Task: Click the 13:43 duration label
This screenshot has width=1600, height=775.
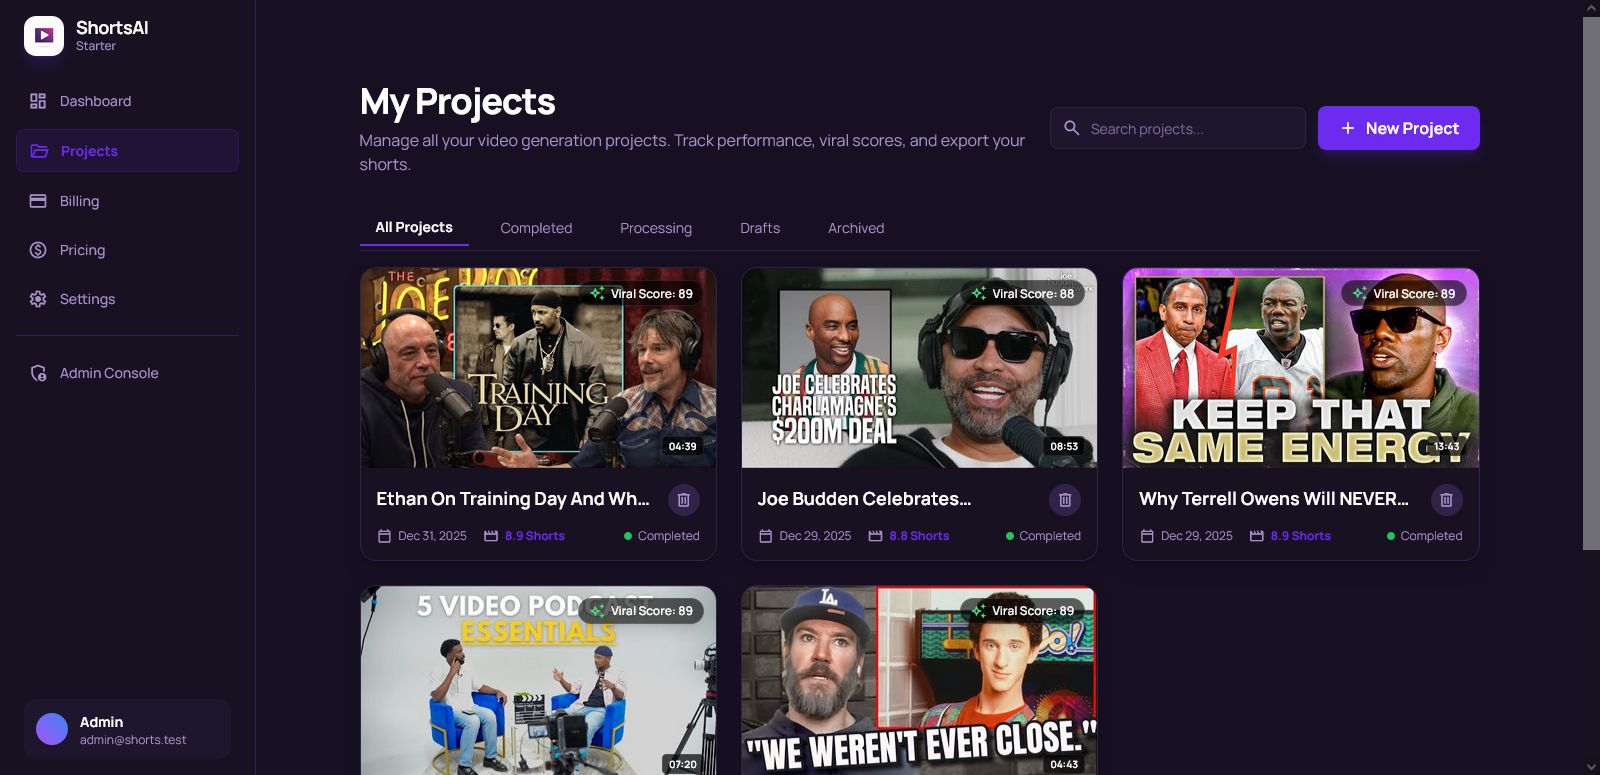Action: click(x=1446, y=447)
